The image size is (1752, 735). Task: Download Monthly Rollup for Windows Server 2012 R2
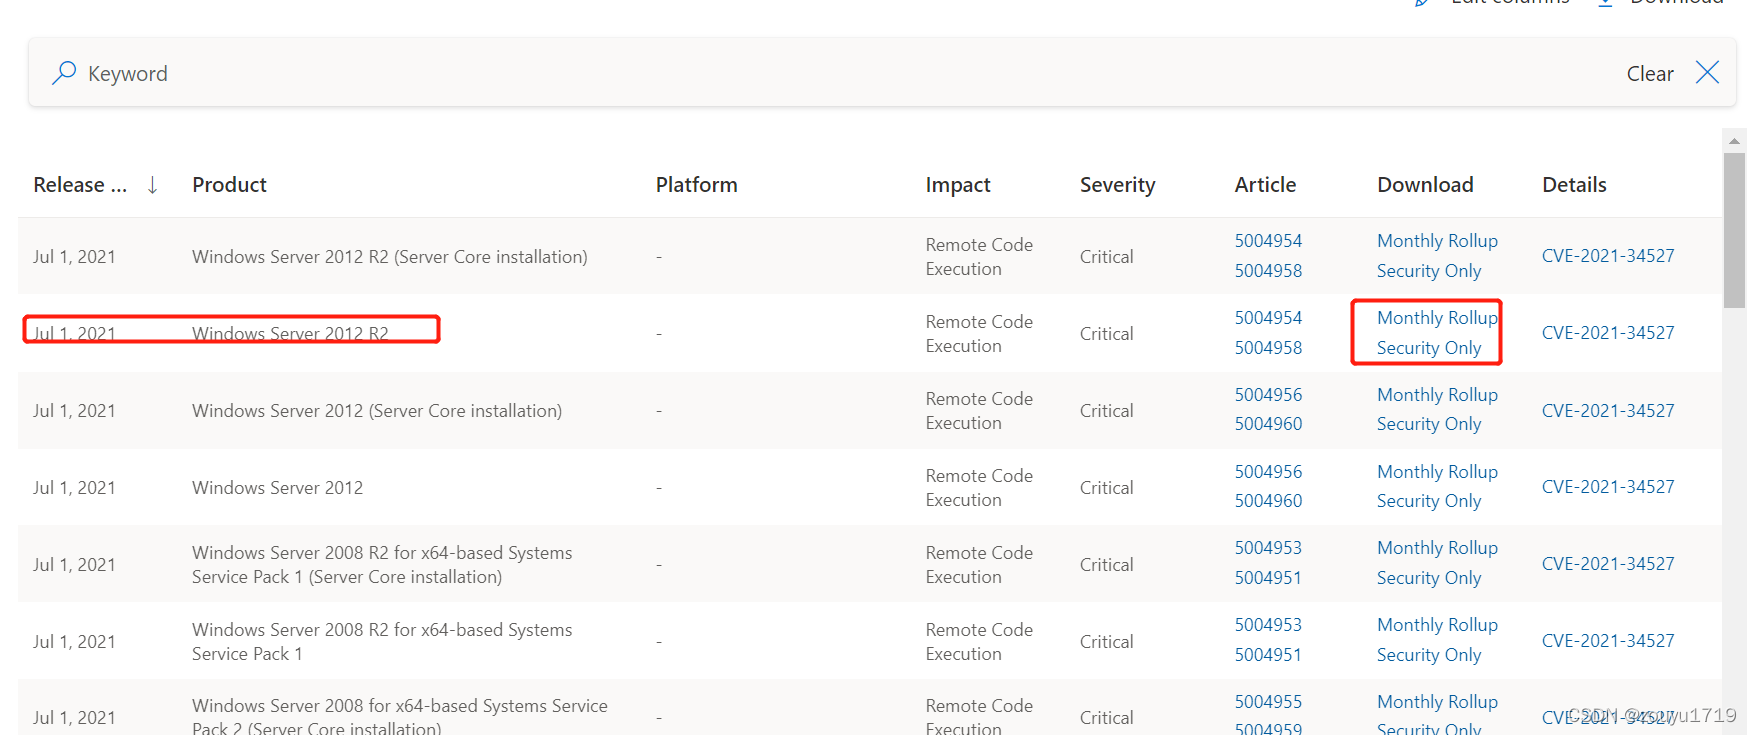(1437, 318)
